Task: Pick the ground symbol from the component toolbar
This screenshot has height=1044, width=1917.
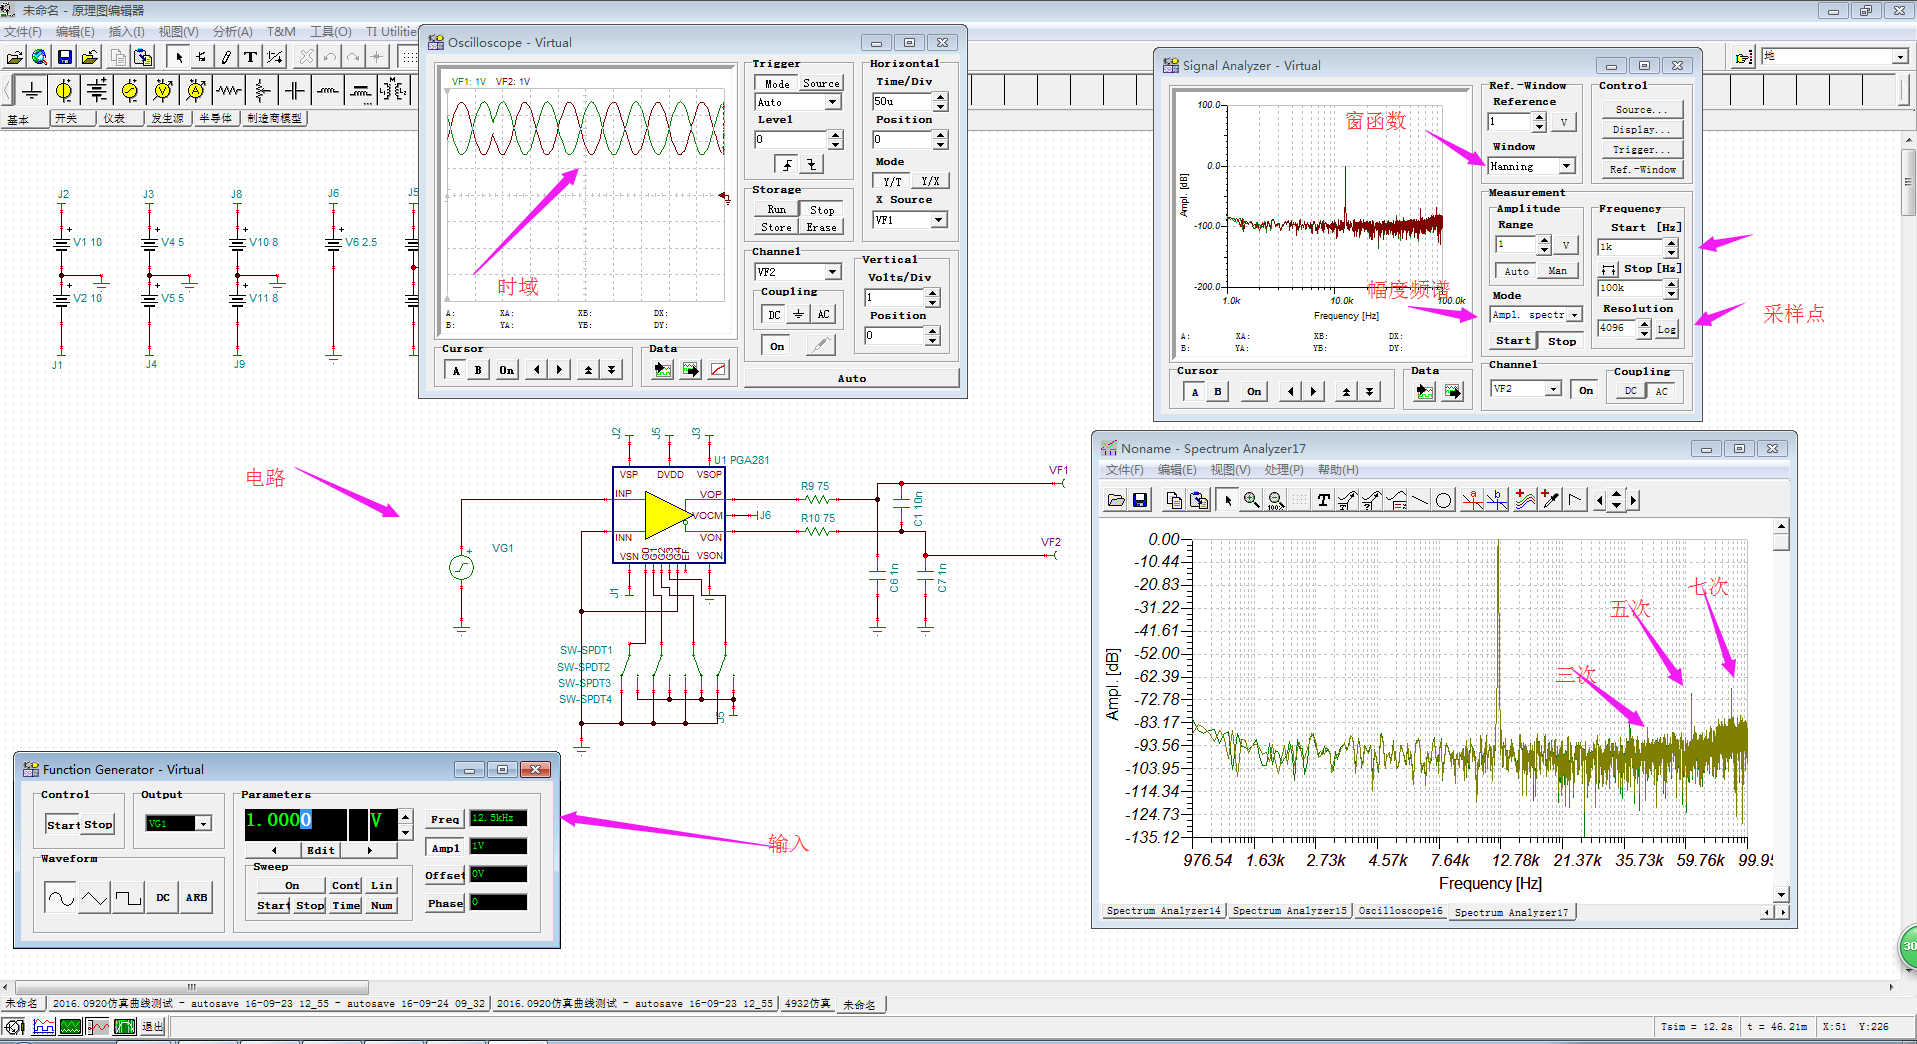Action: pos(32,92)
